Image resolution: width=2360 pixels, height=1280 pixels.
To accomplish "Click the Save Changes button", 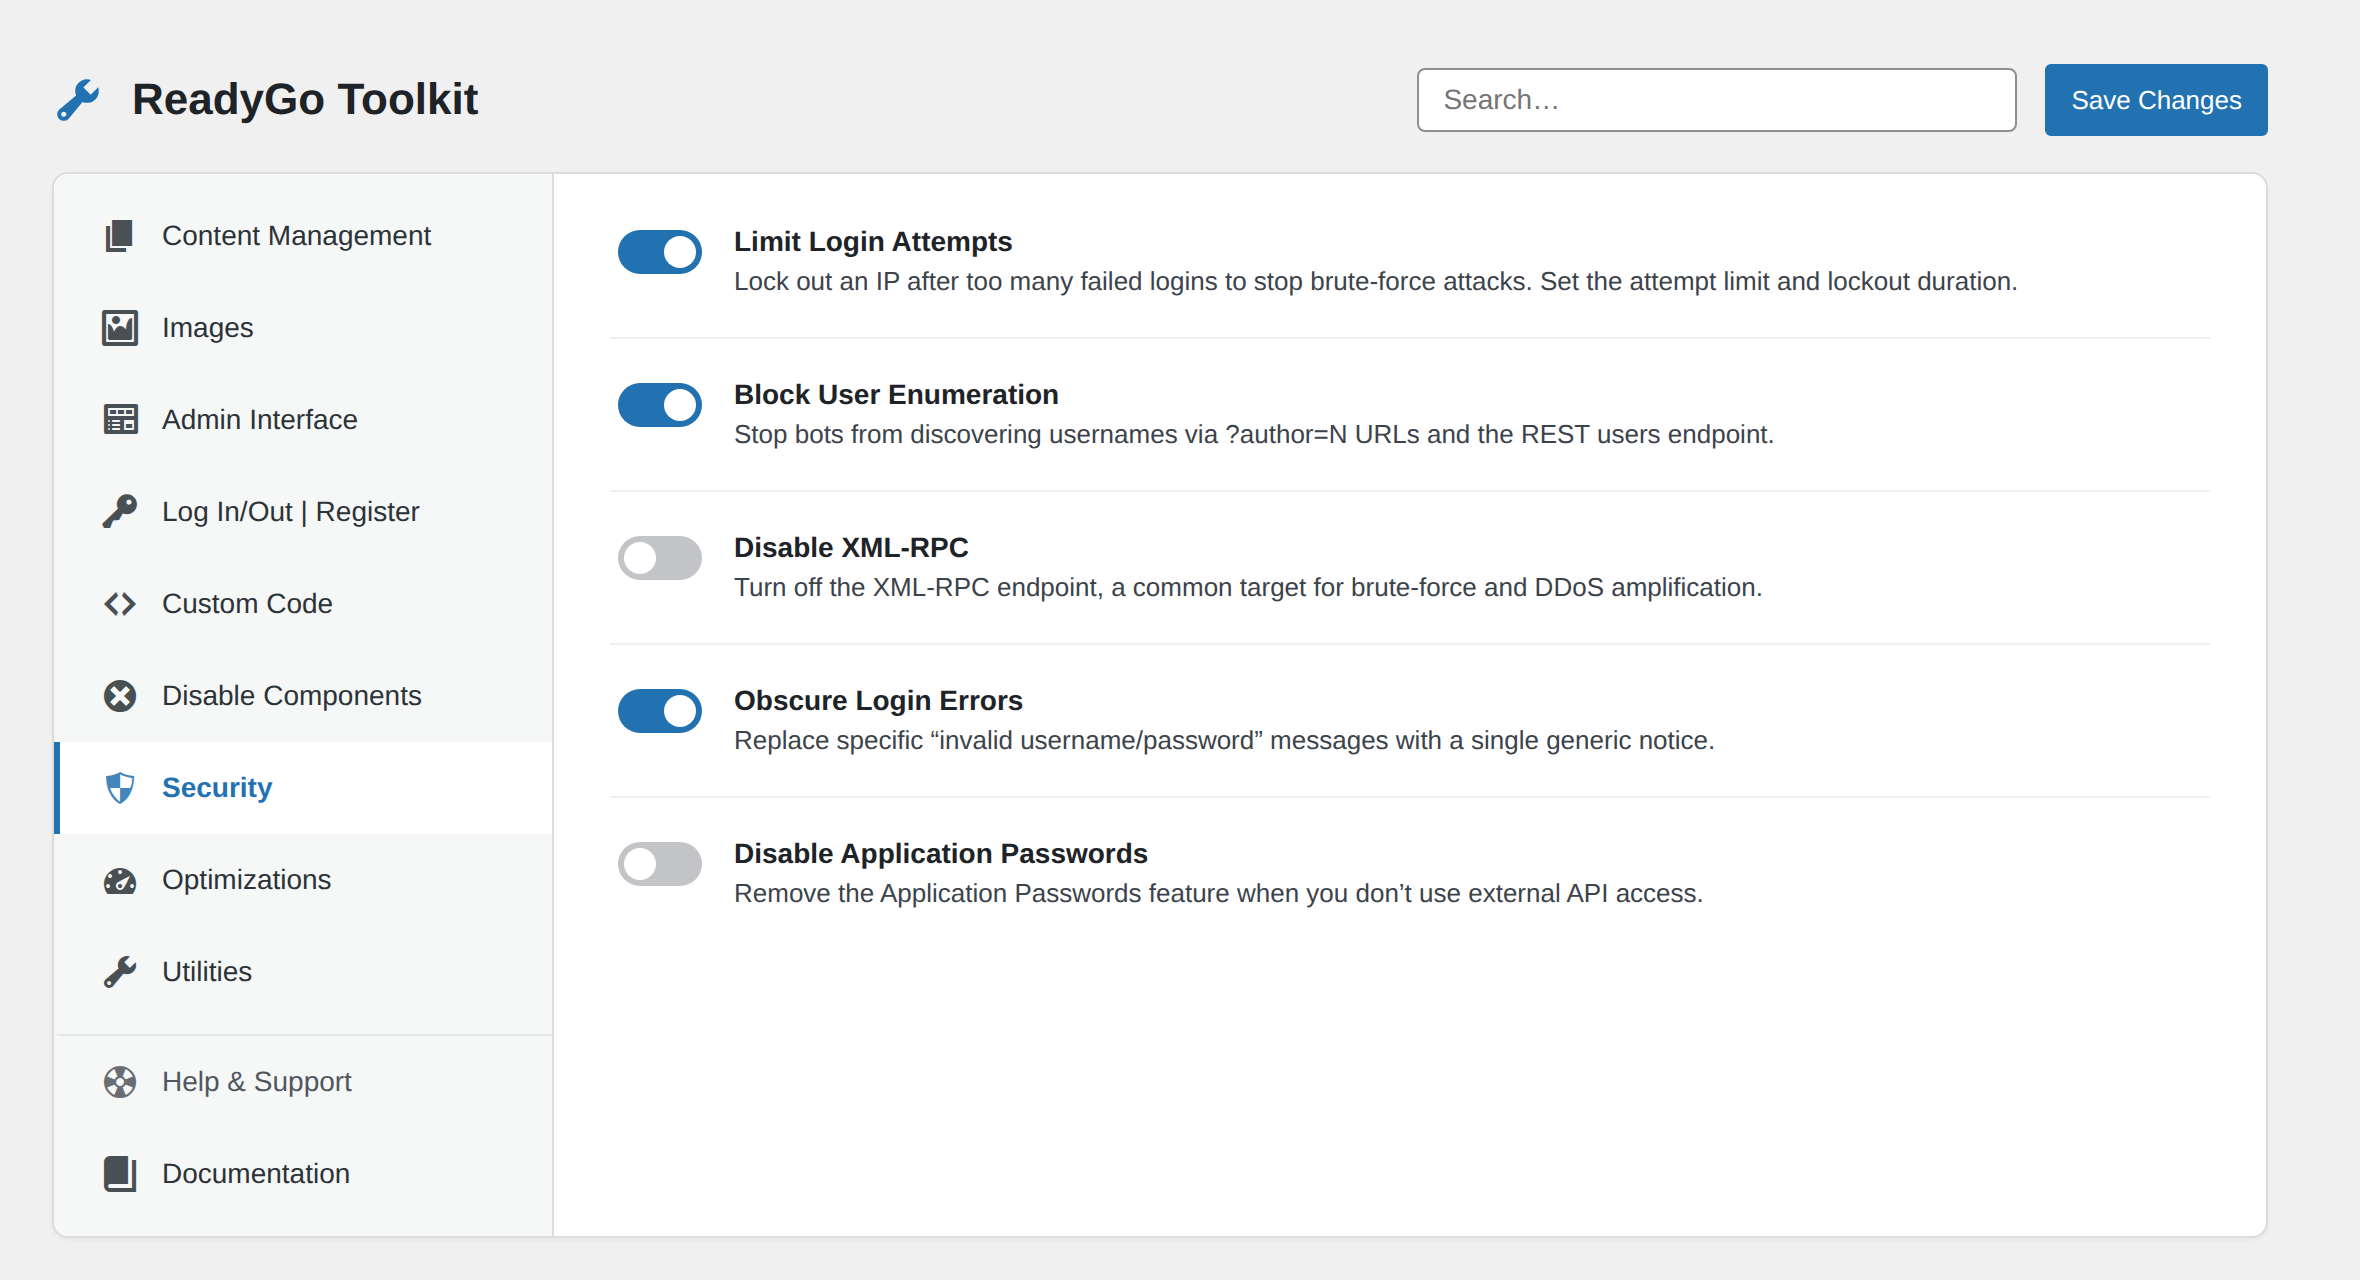I will coord(2156,100).
